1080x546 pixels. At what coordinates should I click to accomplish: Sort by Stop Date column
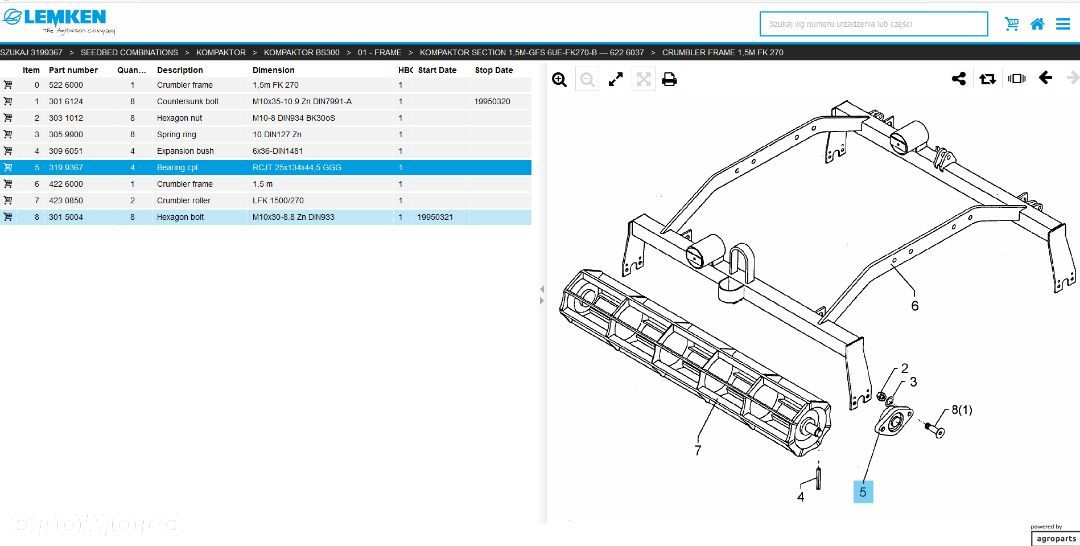coord(494,70)
